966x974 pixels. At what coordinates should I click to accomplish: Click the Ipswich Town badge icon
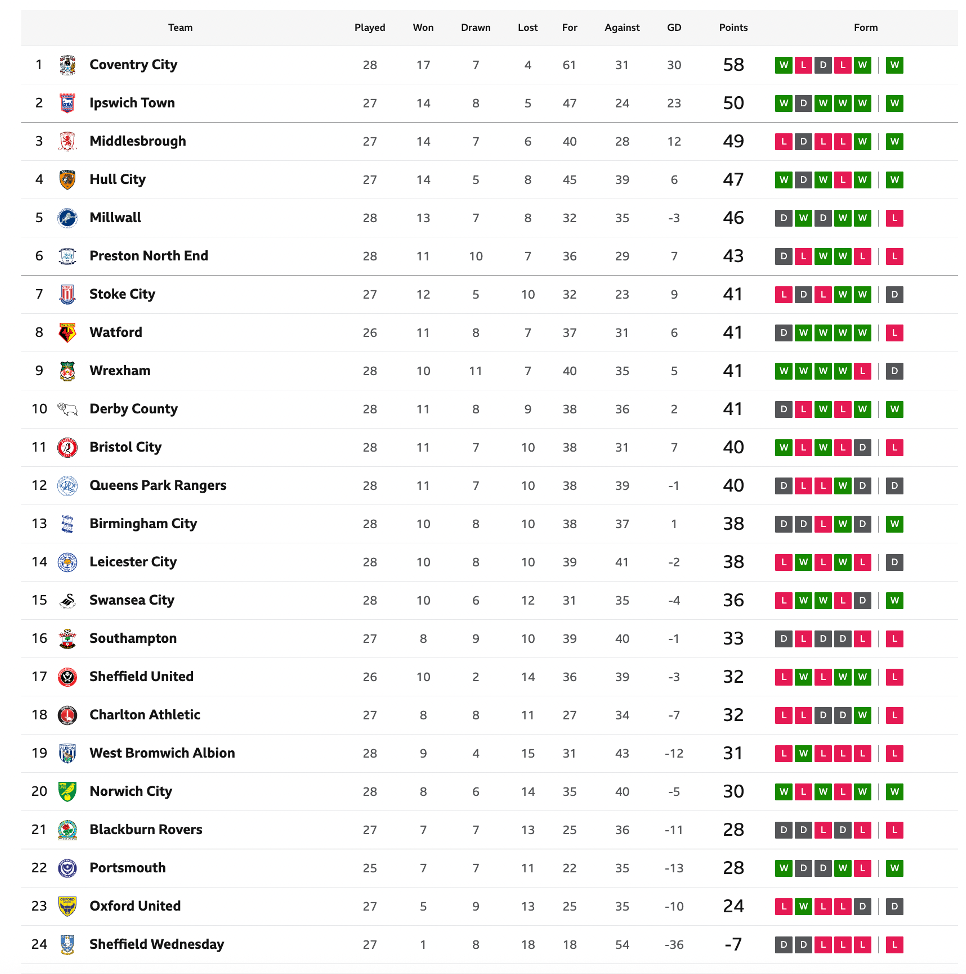[x=67, y=103]
